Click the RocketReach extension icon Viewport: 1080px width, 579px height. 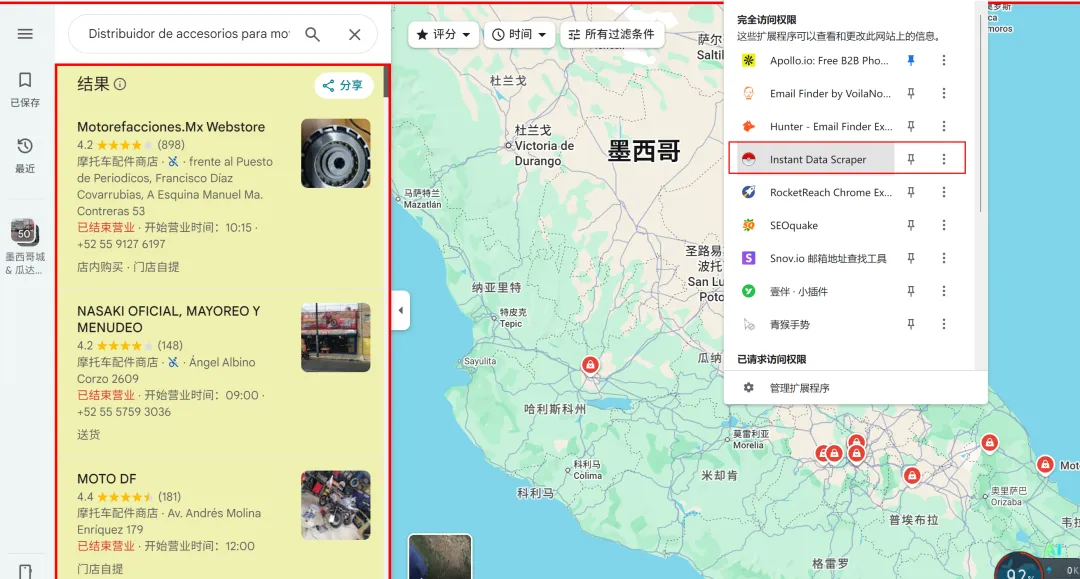click(x=749, y=192)
